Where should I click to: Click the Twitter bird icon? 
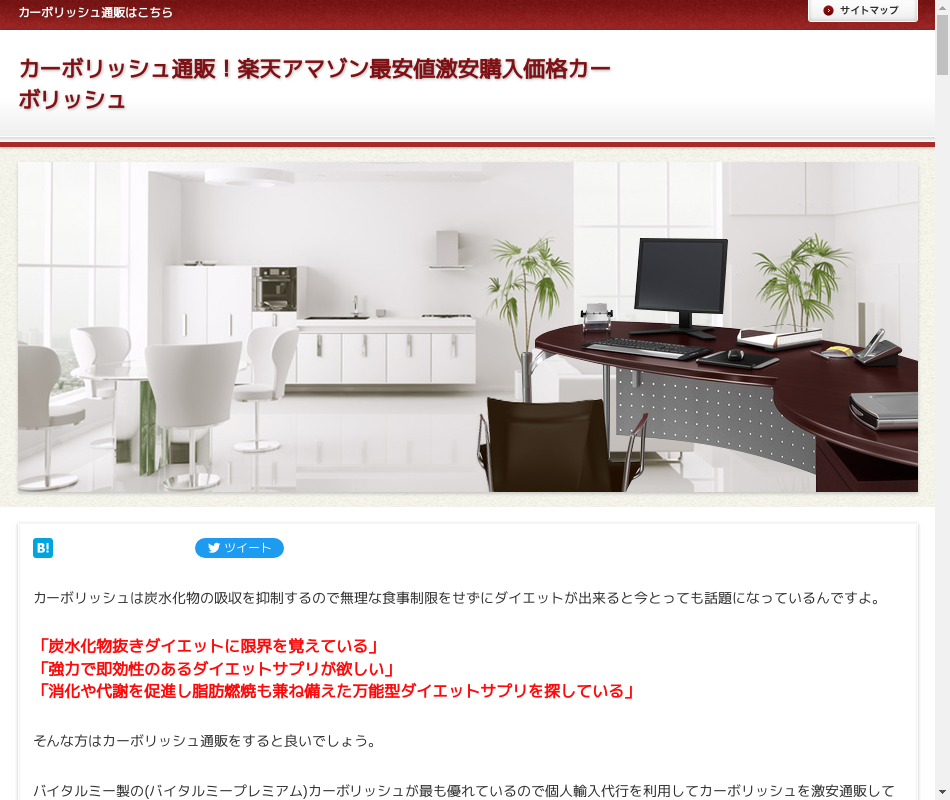213,548
